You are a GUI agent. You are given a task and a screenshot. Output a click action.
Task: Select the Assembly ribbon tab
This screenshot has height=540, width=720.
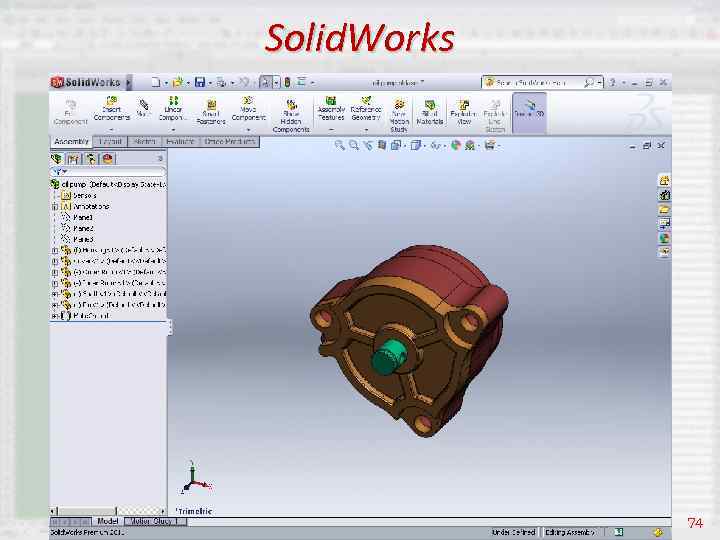[x=71, y=141]
